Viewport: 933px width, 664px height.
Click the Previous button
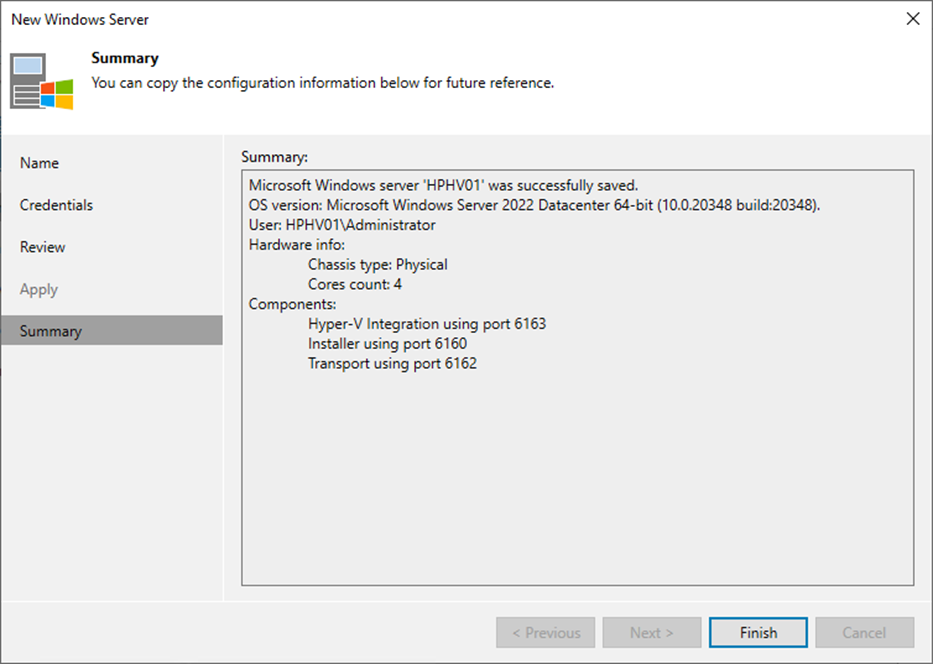pos(546,632)
